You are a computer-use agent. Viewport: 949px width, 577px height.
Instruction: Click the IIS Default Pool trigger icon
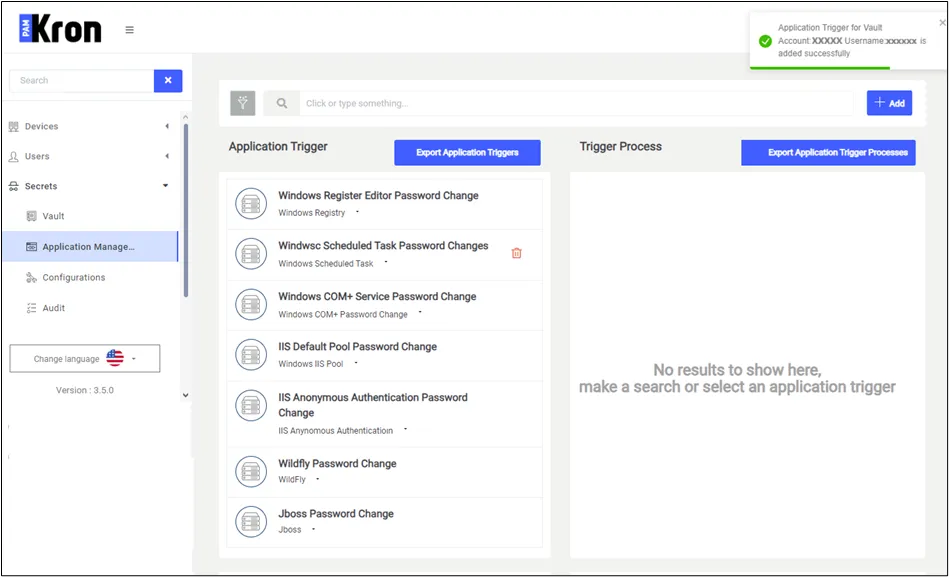coord(251,354)
